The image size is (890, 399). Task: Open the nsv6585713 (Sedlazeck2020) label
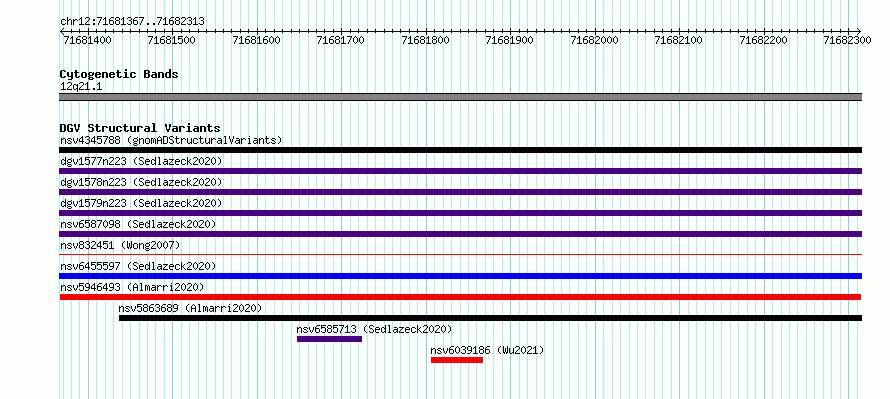pos(375,329)
